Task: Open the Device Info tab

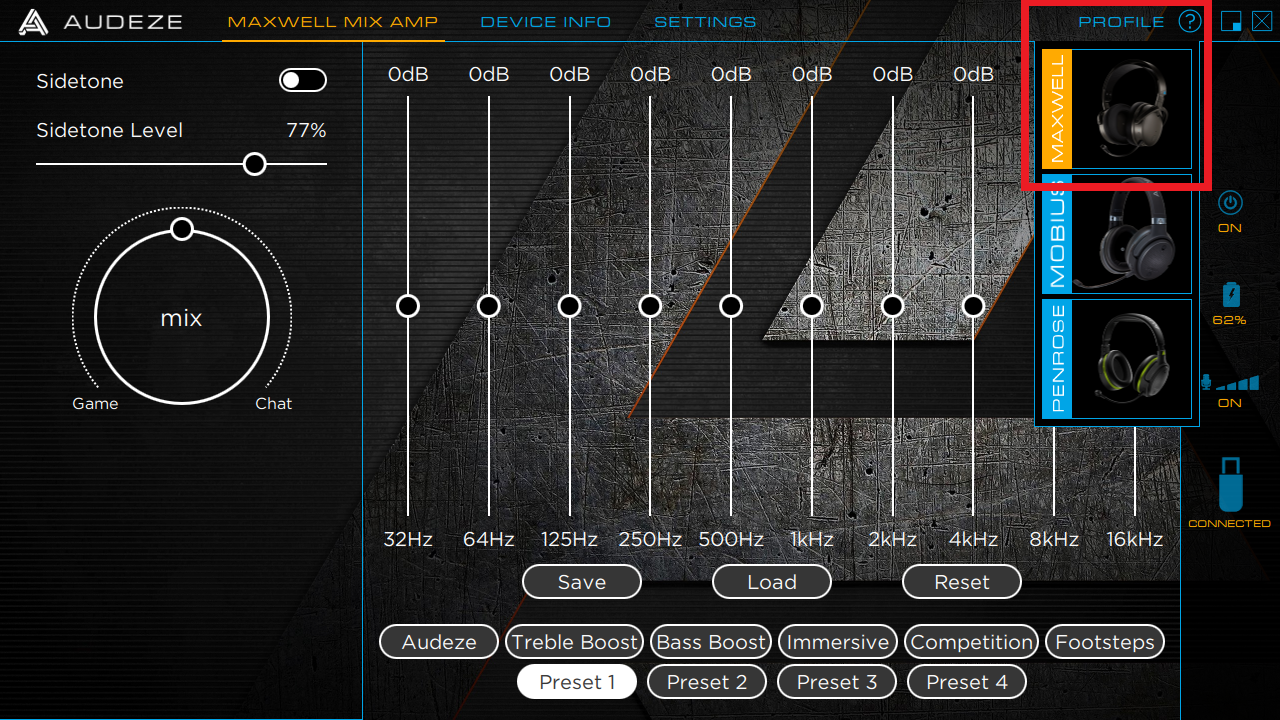Action: coord(546,22)
